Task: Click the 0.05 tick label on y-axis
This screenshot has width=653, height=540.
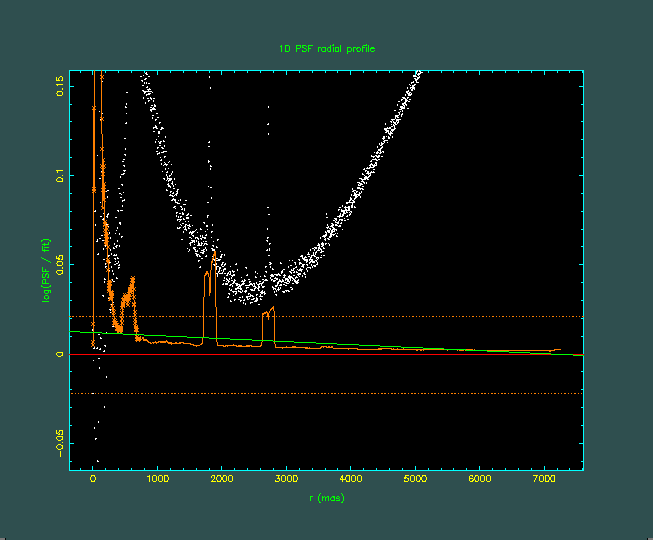Action: pos(61,265)
